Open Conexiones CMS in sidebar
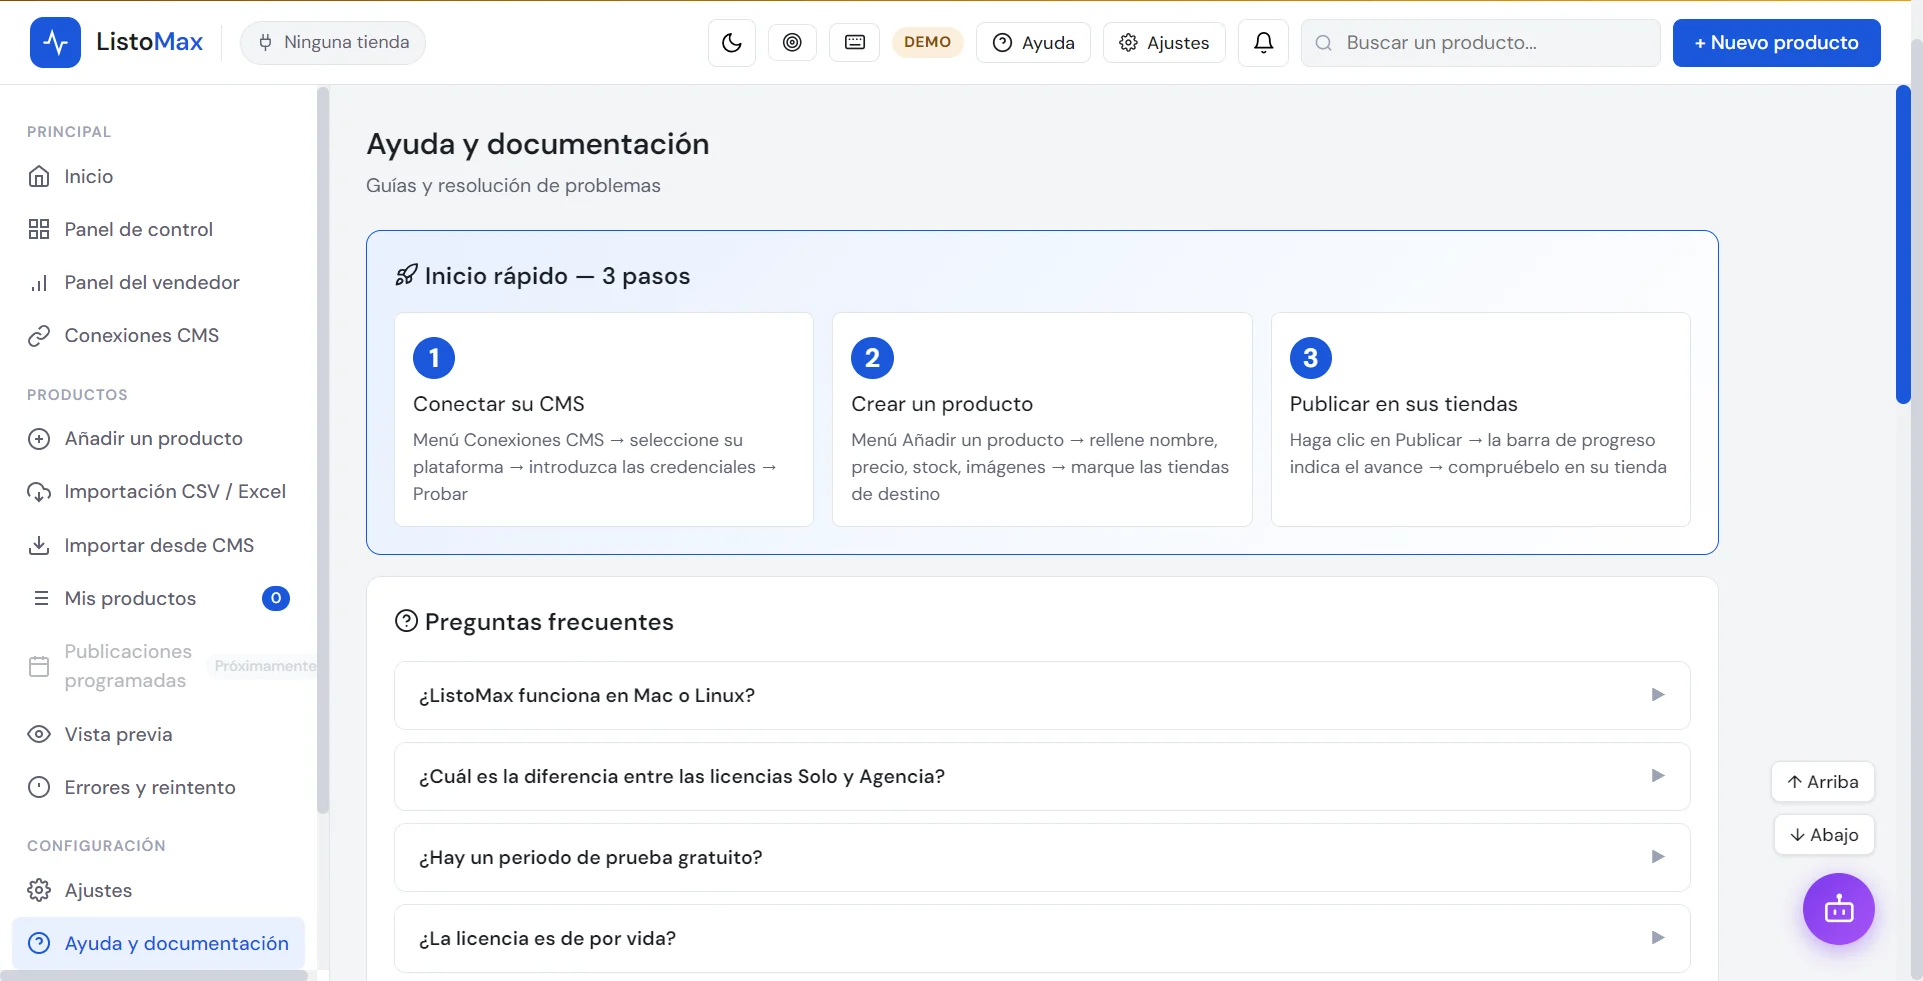 [x=160, y=335]
